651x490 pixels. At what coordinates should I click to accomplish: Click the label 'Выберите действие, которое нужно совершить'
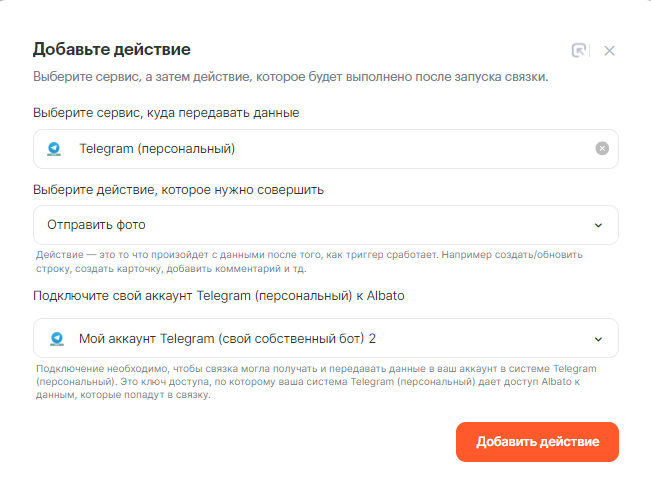pos(178,188)
